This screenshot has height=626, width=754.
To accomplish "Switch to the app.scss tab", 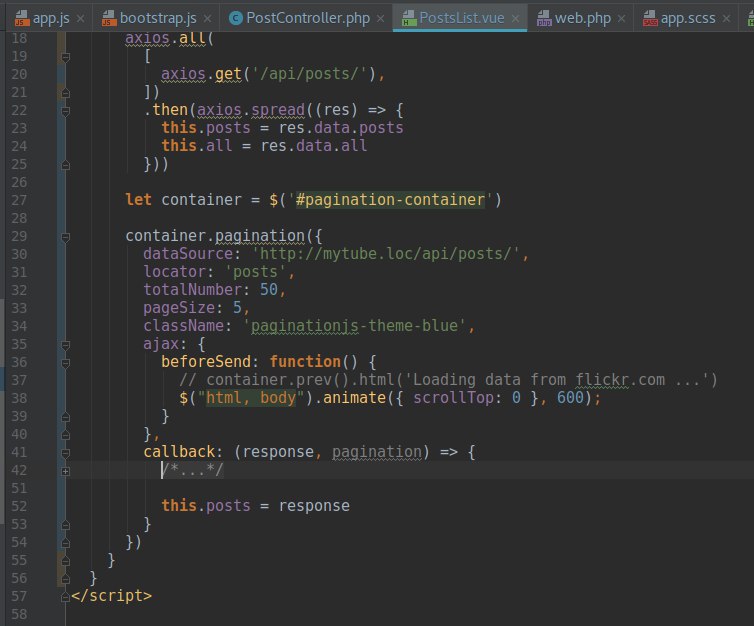I will [x=688, y=18].
